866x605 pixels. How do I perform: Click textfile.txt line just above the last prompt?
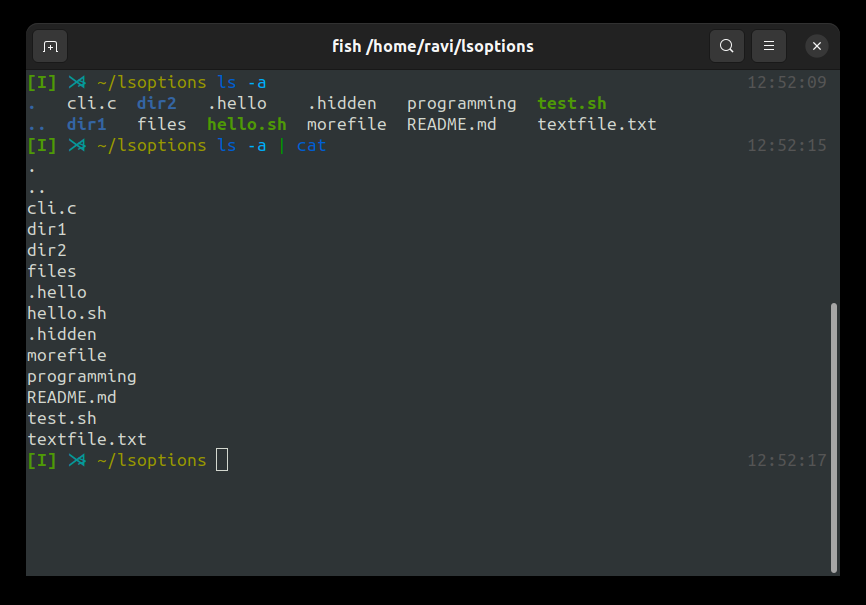[87, 439]
